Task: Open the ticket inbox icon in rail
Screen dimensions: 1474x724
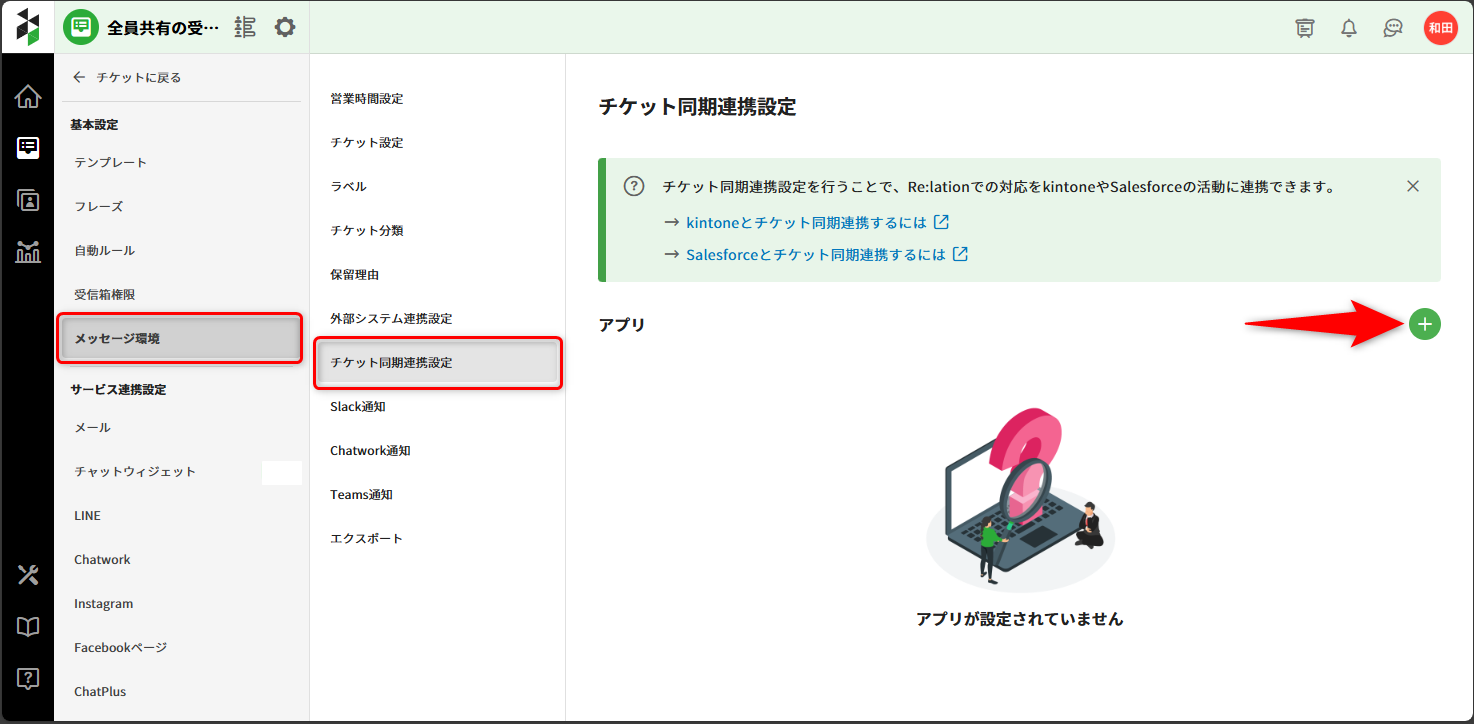Action: click(28, 148)
